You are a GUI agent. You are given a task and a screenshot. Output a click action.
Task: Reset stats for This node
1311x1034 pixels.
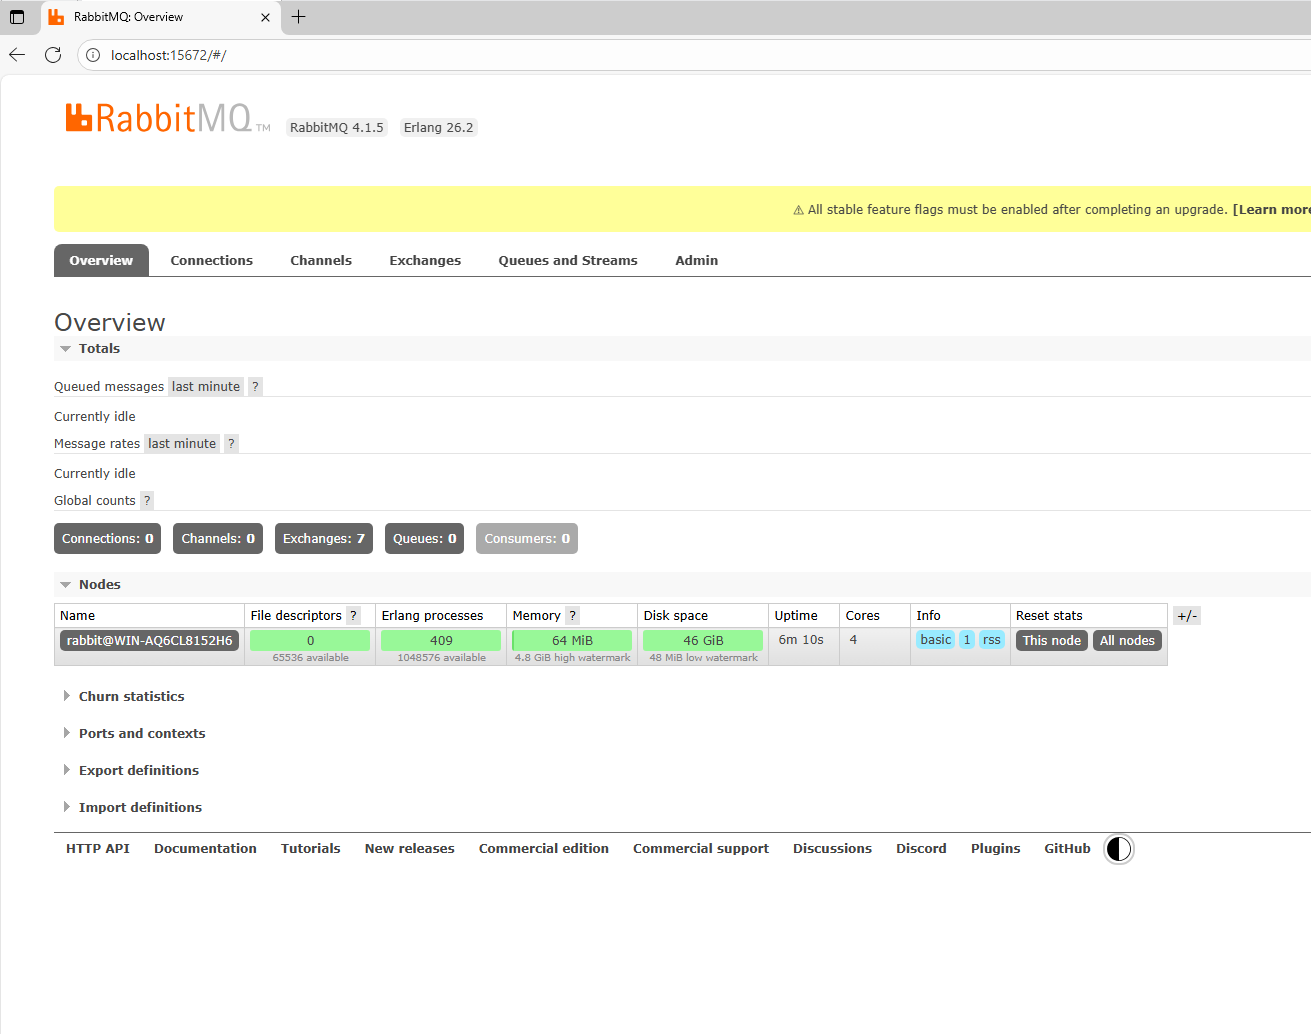pyautogui.click(x=1052, y=641)
